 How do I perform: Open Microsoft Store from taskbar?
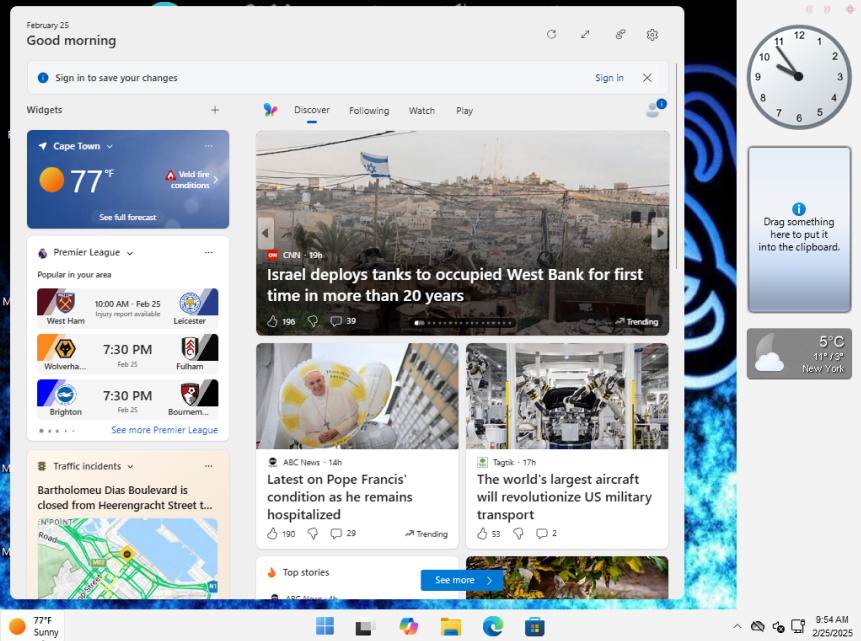tap(534, 626)
